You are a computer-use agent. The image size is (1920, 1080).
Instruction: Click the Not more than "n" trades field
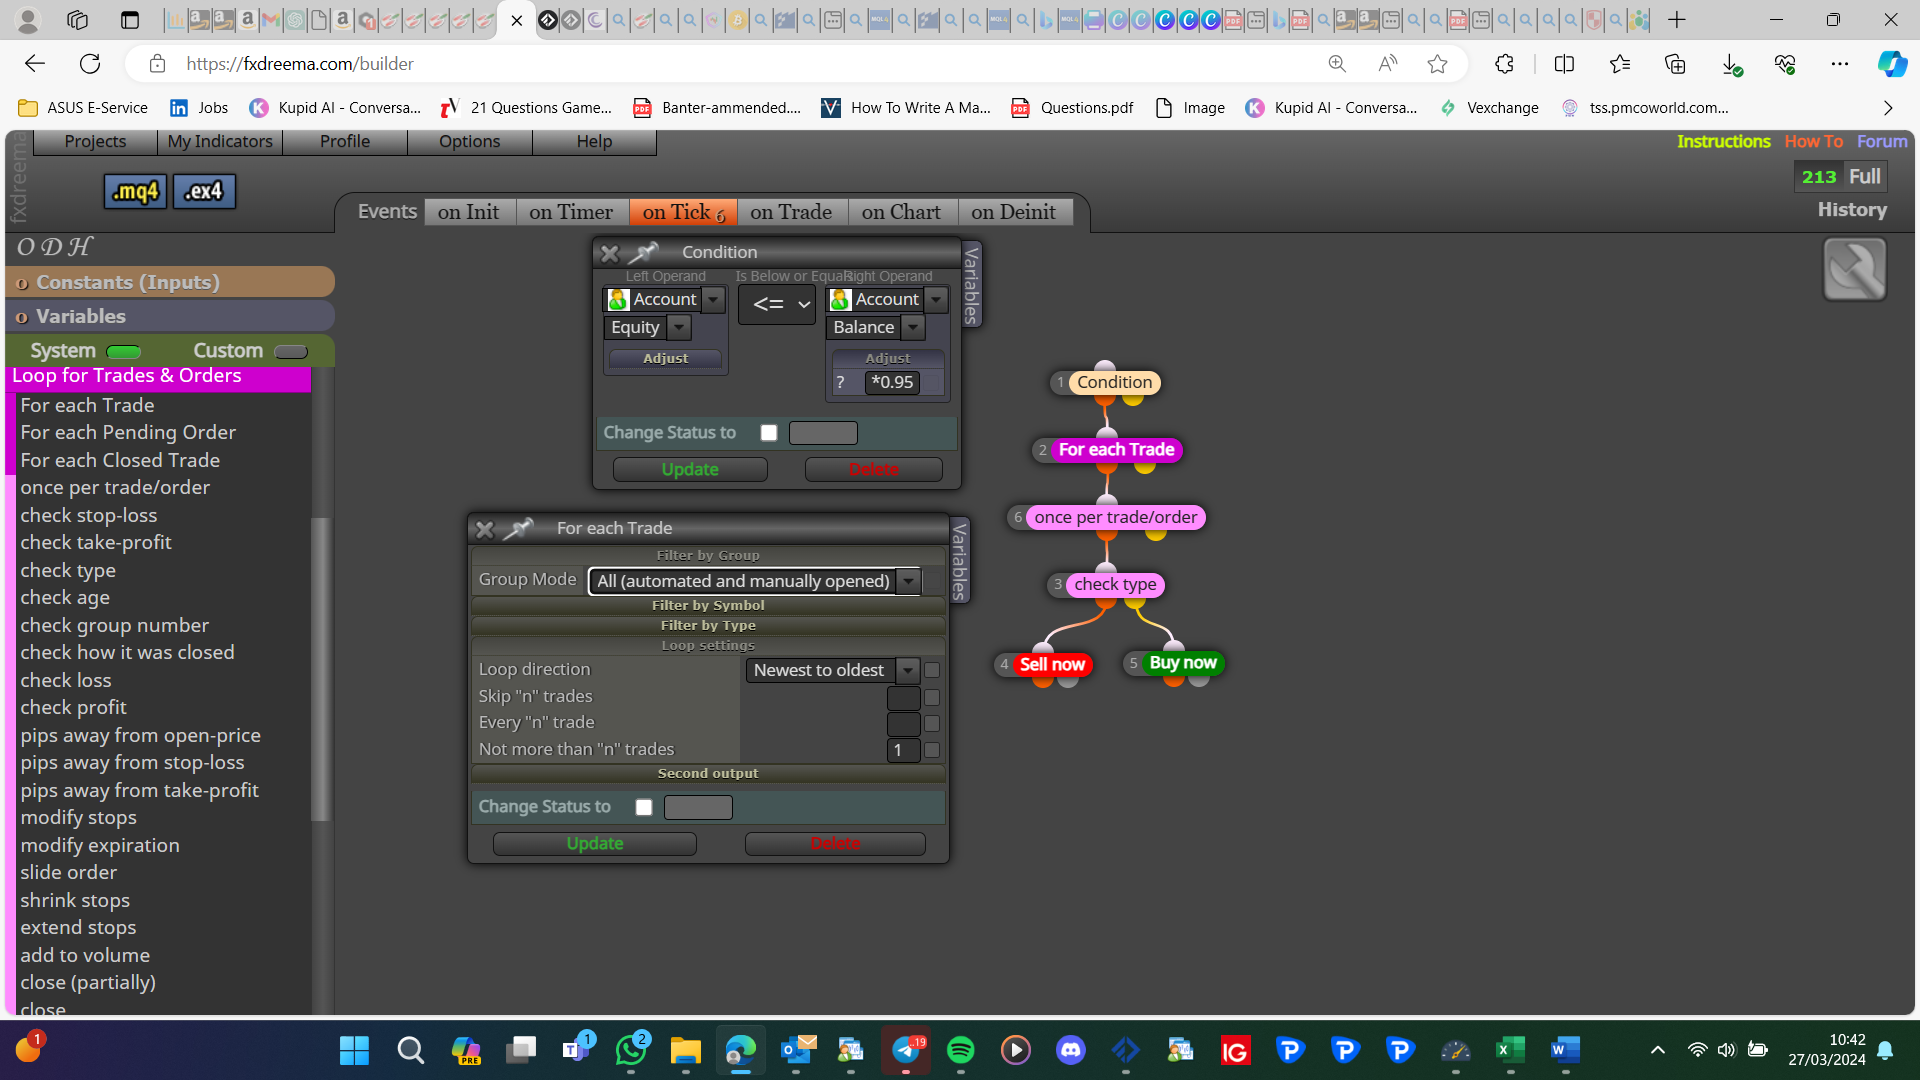(x=904, y=750)
